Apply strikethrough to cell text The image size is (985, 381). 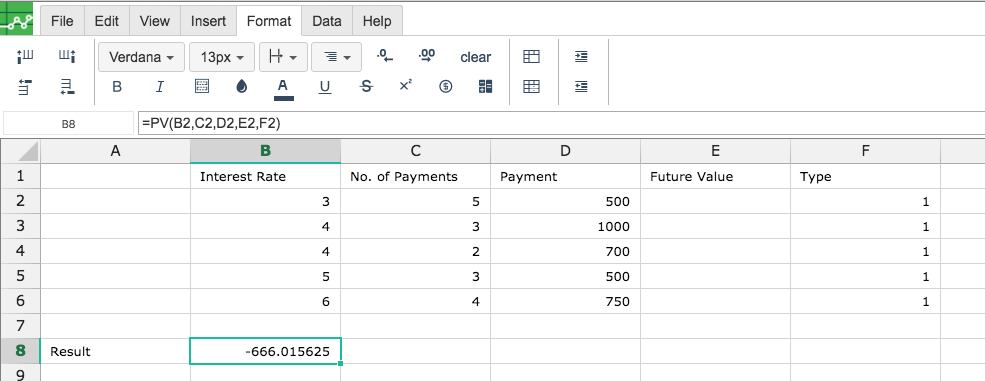(x=366, y=87)
